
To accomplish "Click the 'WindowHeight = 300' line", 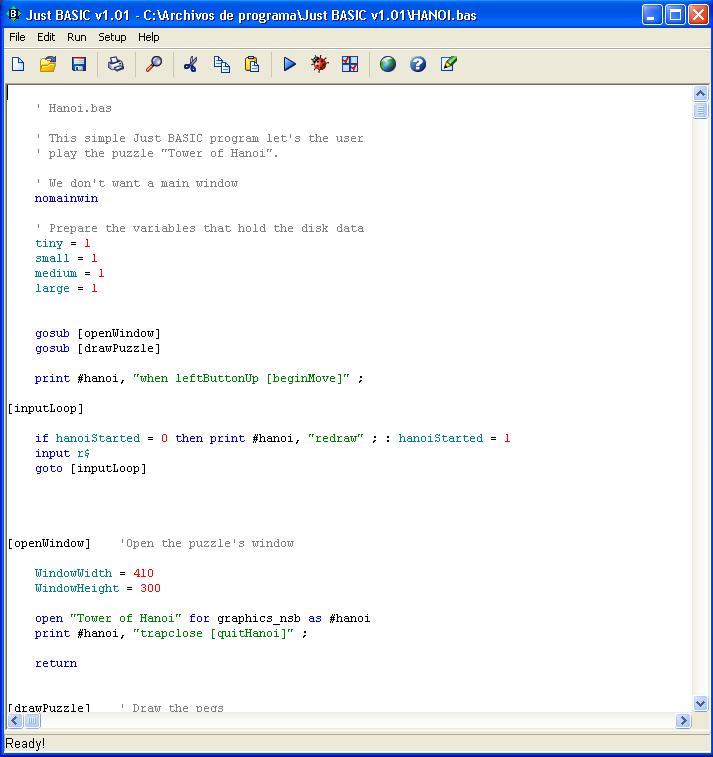I will pos(98,588).
